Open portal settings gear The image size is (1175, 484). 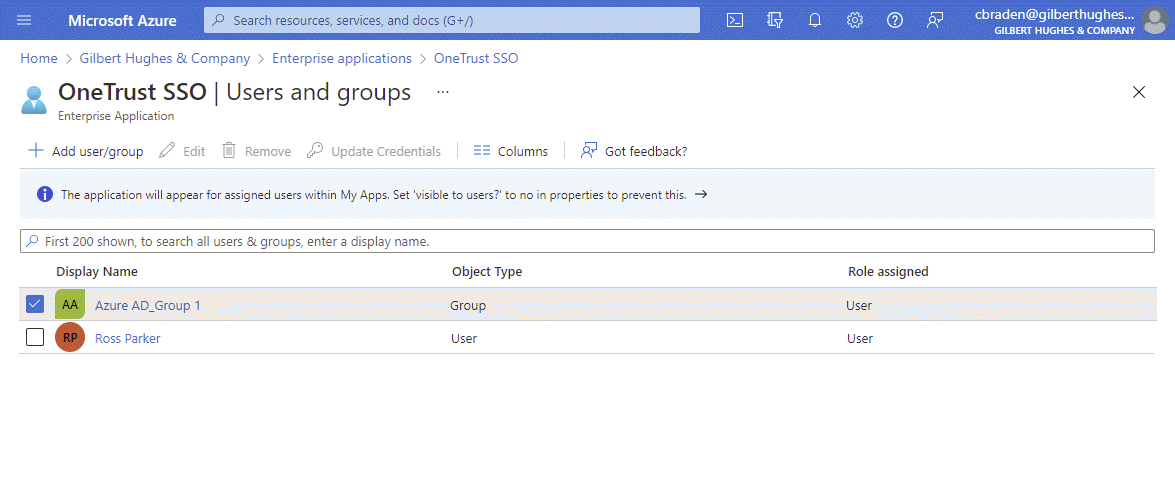pos(854,20)
